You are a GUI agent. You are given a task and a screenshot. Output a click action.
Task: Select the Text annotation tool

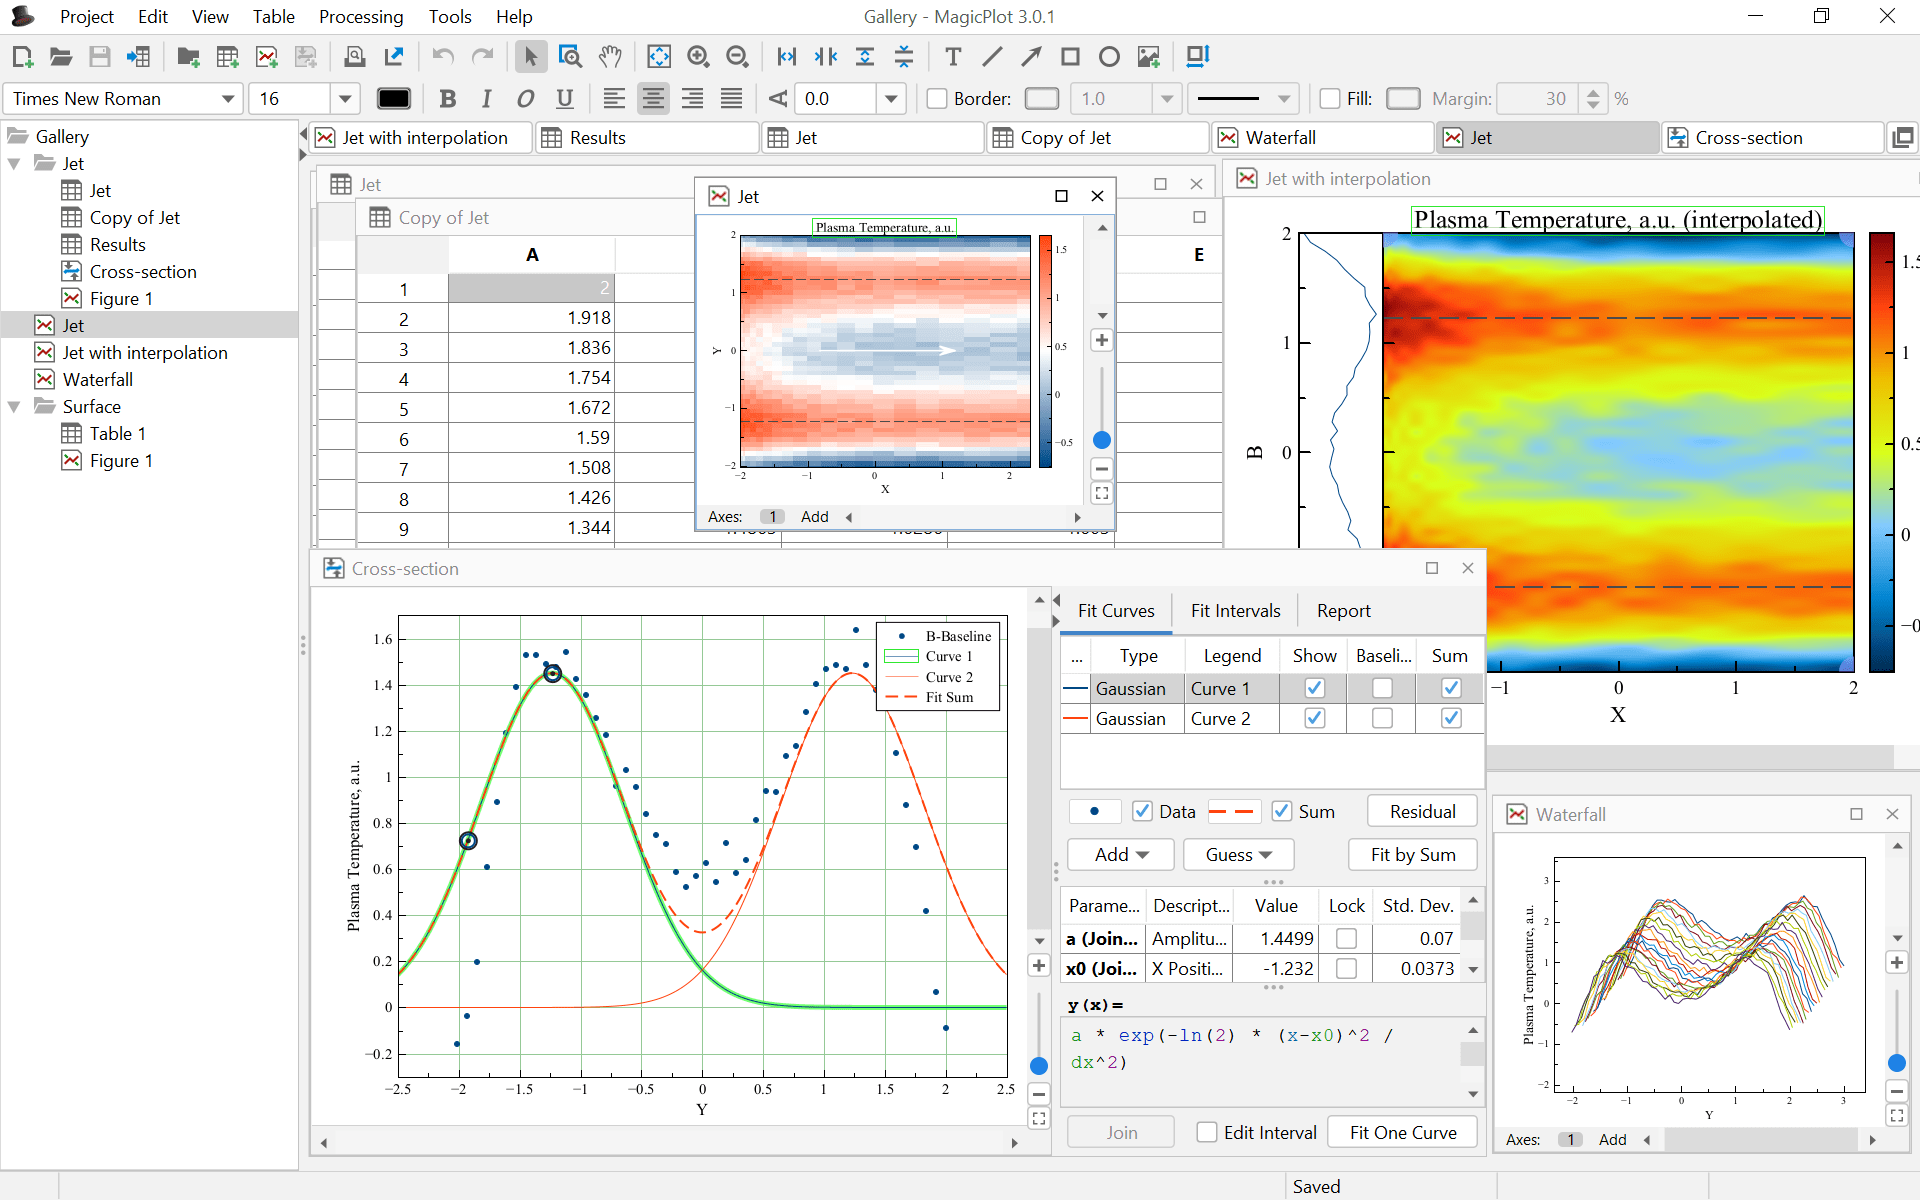pos(953,57)
